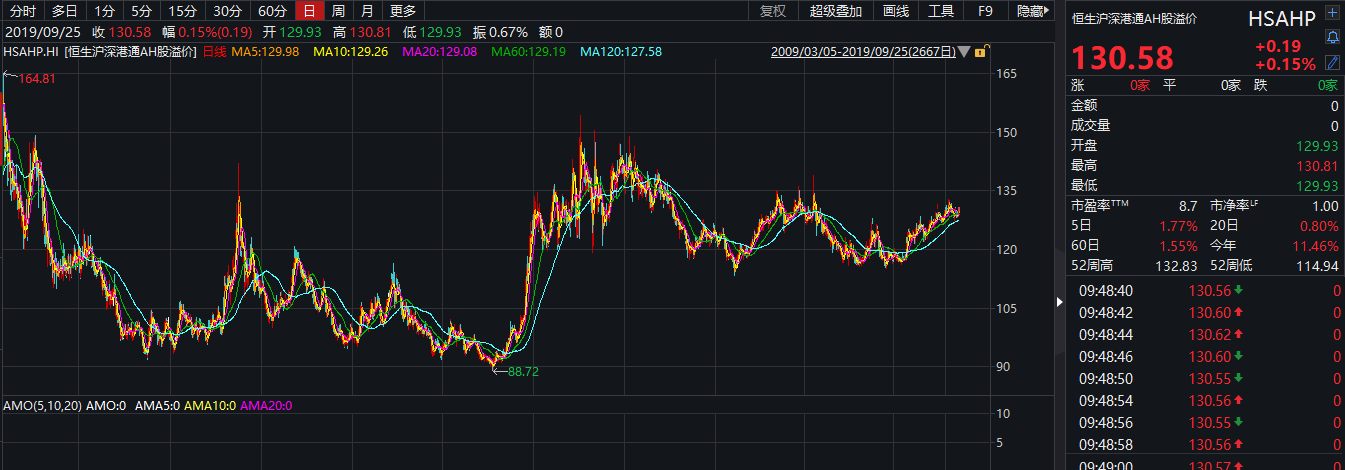Click the HSAHP ticker symbol
1345x470 pixels.
point(1281,19)
